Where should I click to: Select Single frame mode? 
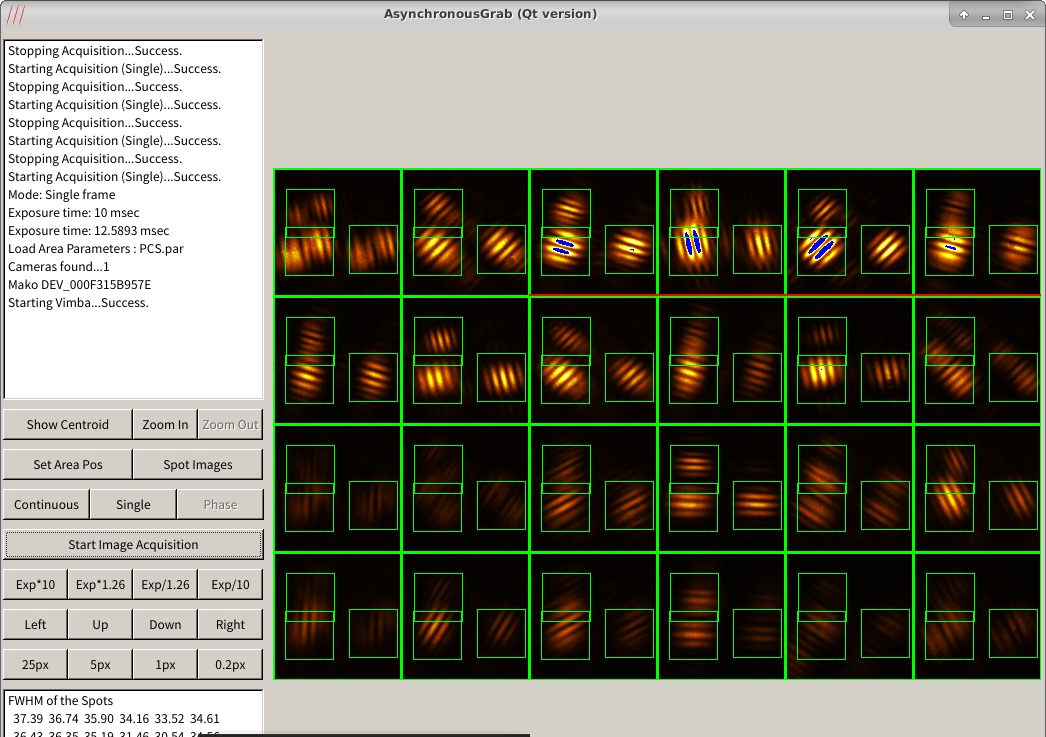tap(133, 505)
